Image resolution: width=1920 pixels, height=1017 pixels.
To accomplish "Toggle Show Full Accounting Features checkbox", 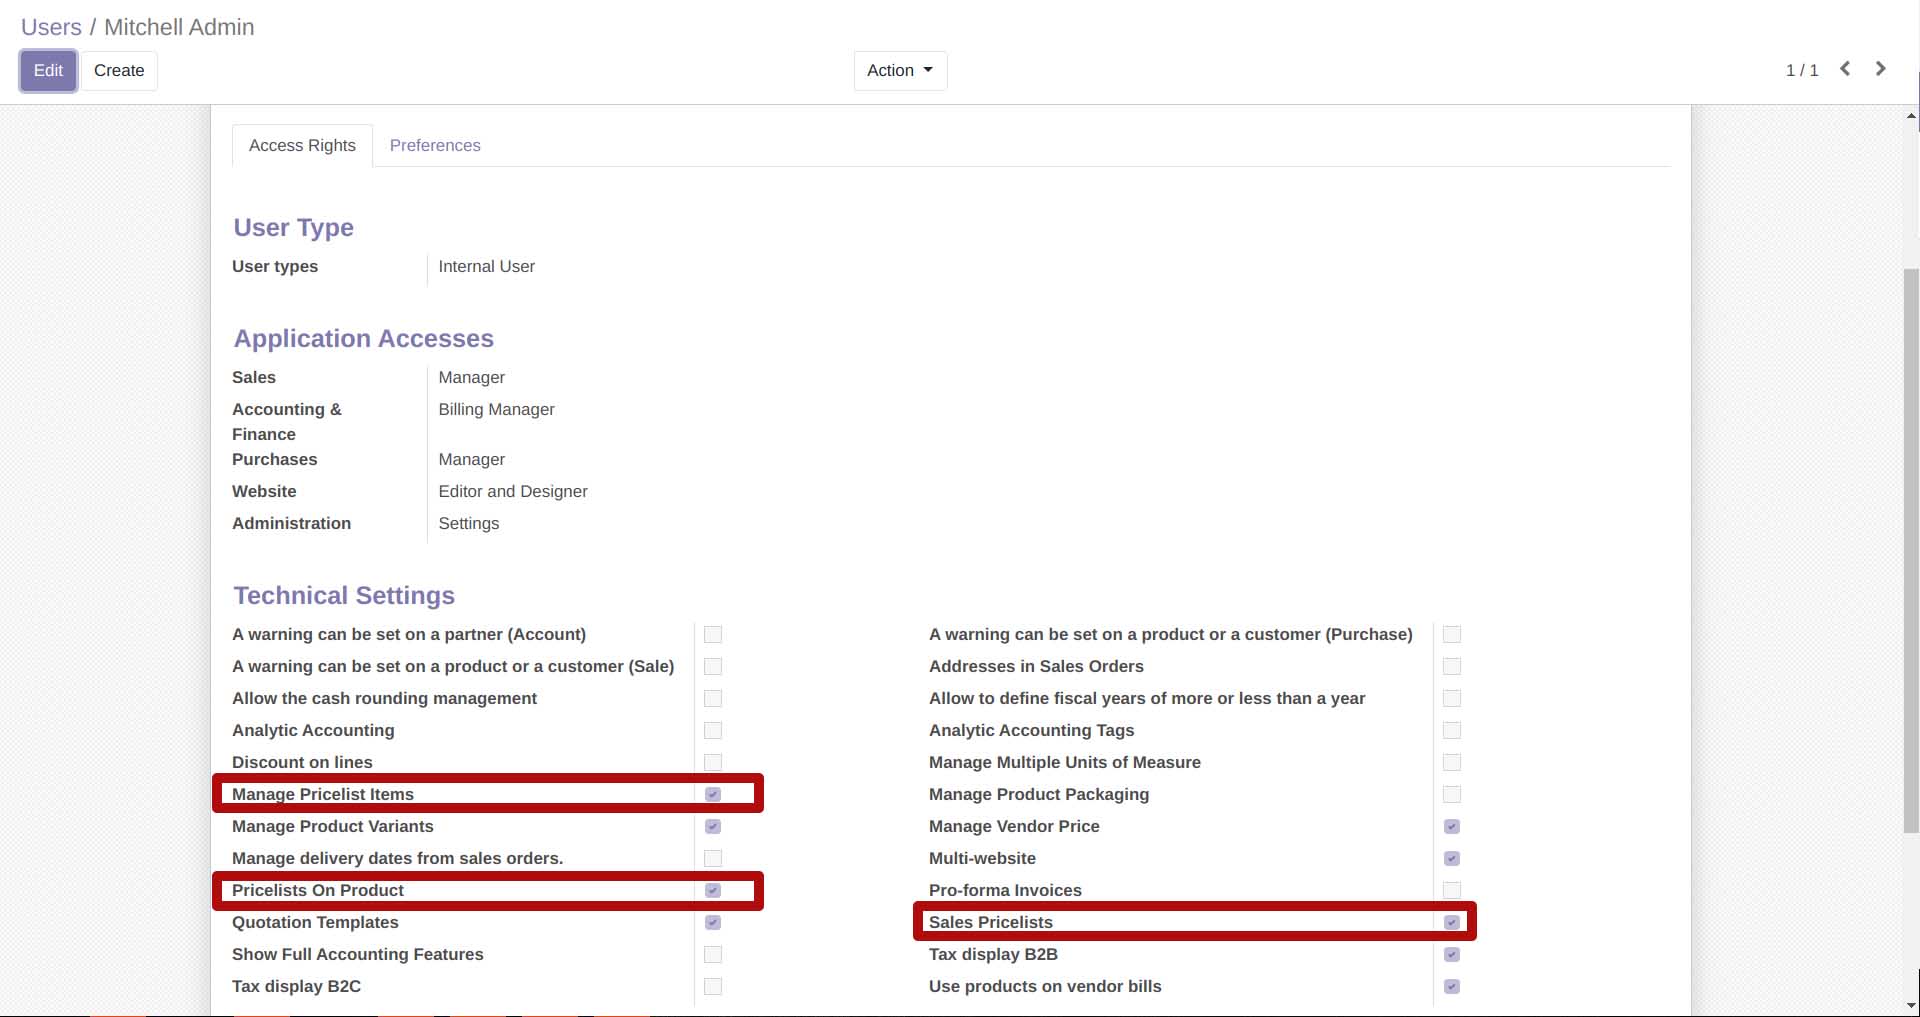I will click(713, 954).
